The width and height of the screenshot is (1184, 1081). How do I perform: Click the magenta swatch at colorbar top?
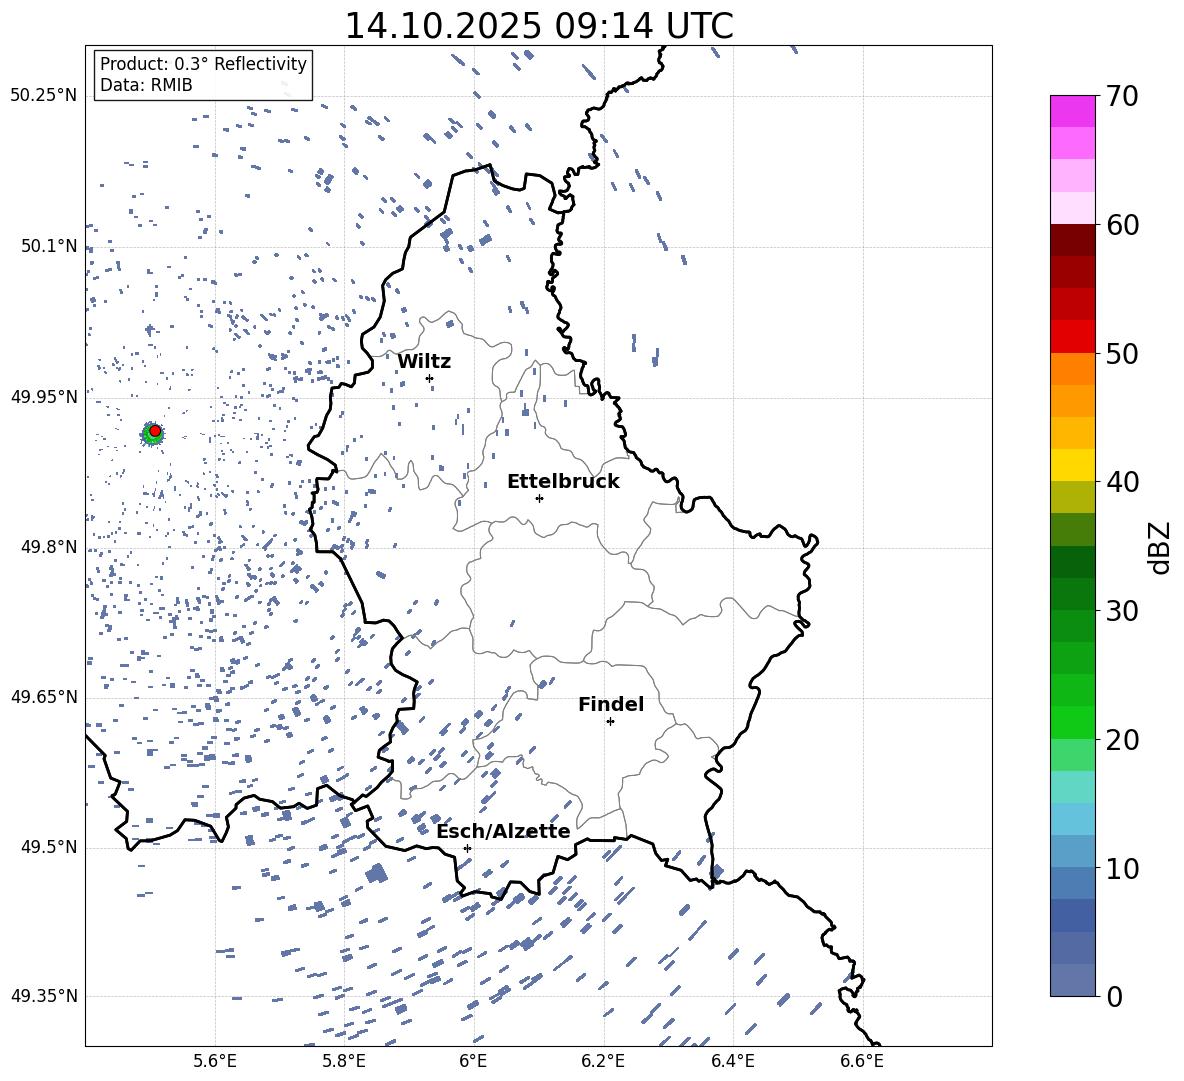[x=1072, y=112]
